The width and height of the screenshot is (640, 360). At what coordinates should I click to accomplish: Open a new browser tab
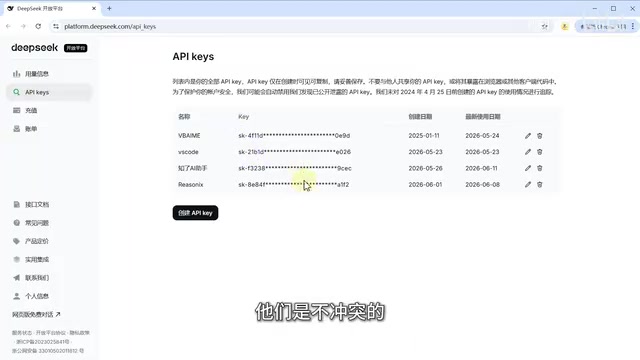tap(109, 8)
